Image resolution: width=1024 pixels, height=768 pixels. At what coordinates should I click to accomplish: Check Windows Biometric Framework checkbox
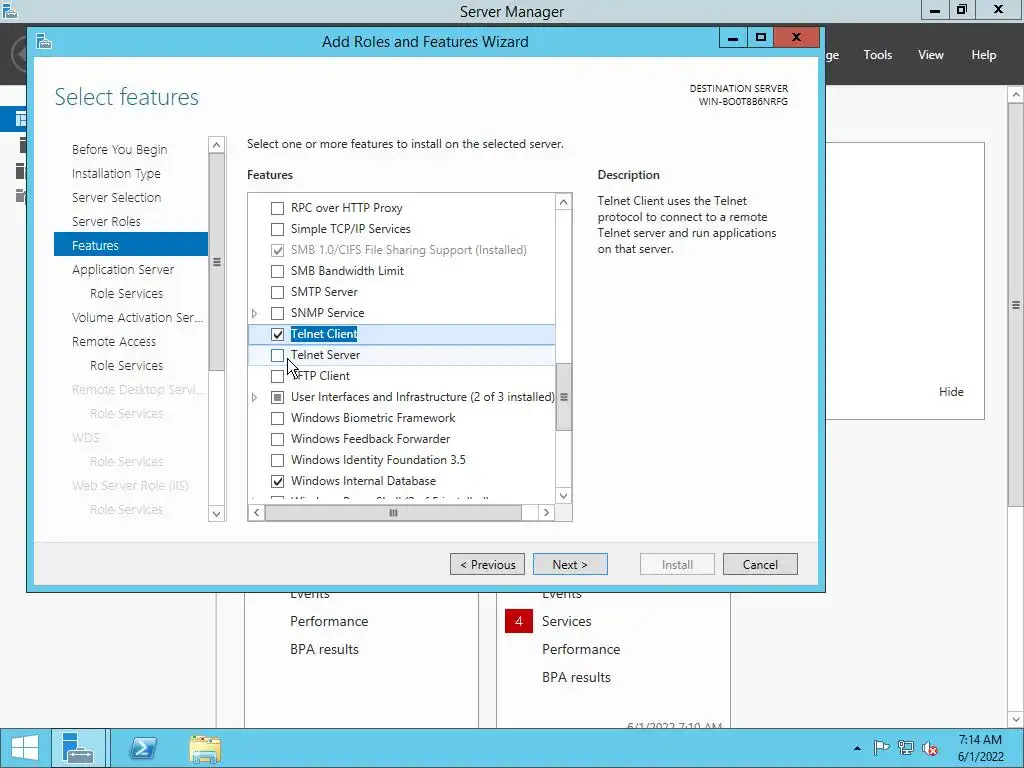coord(278,418)
